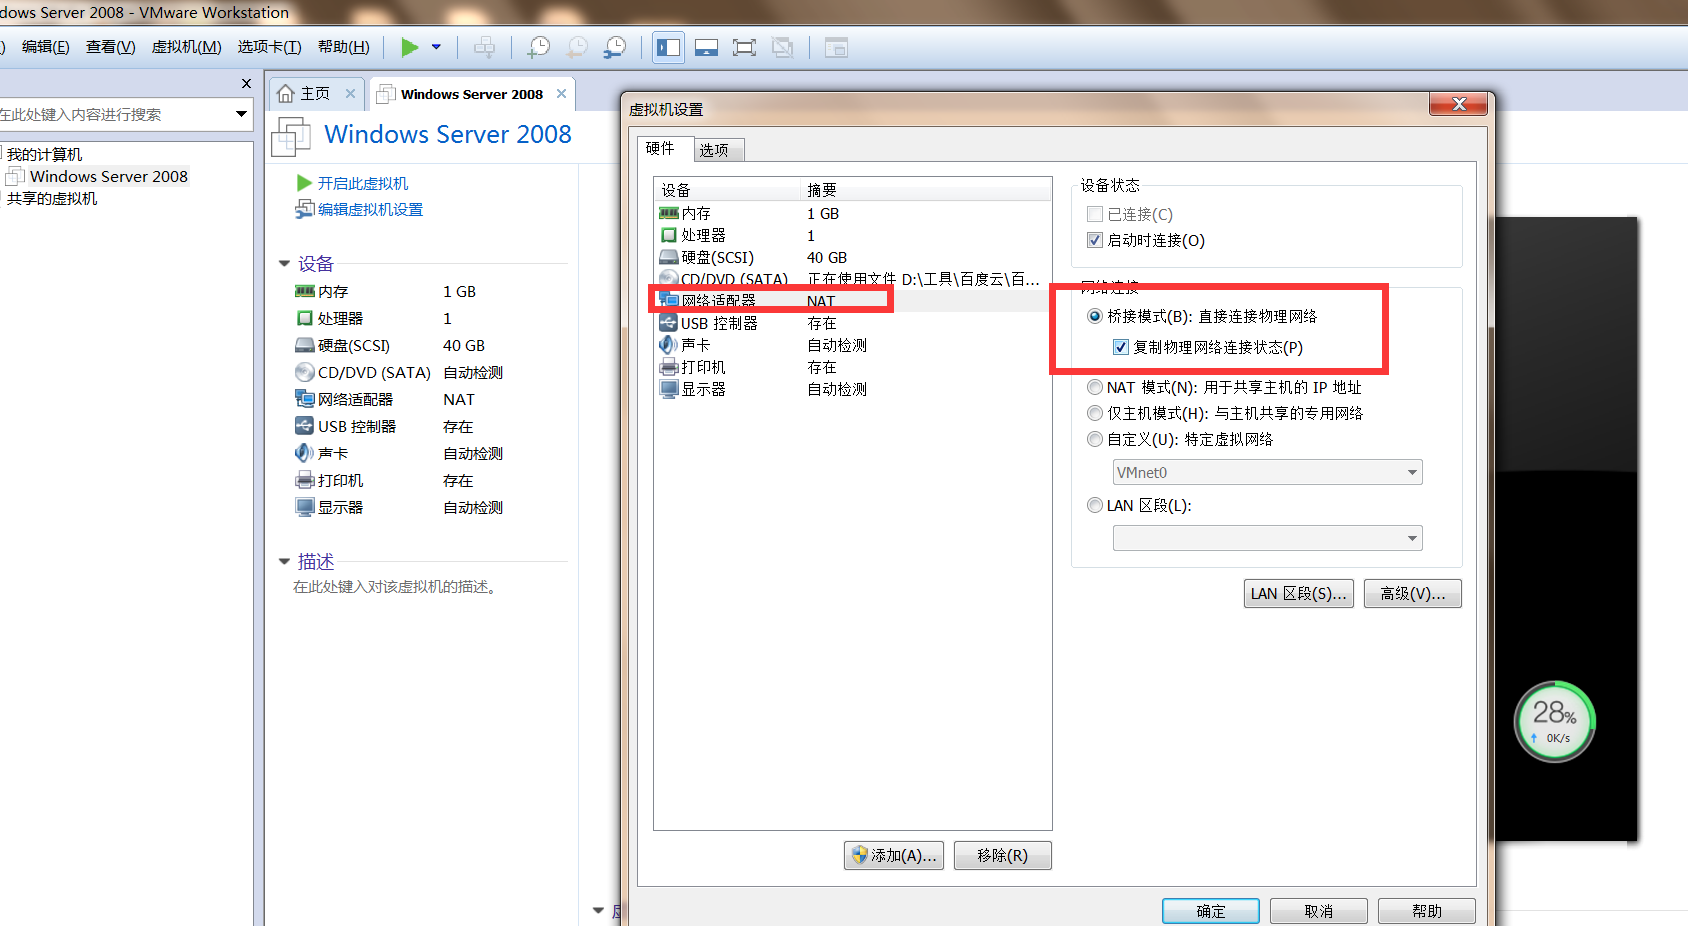Select 硬盘(SCSI) row in settings device list
The height and width of the screenshot is (926, 1688).
pyautogui.click(x=852, y=257)
